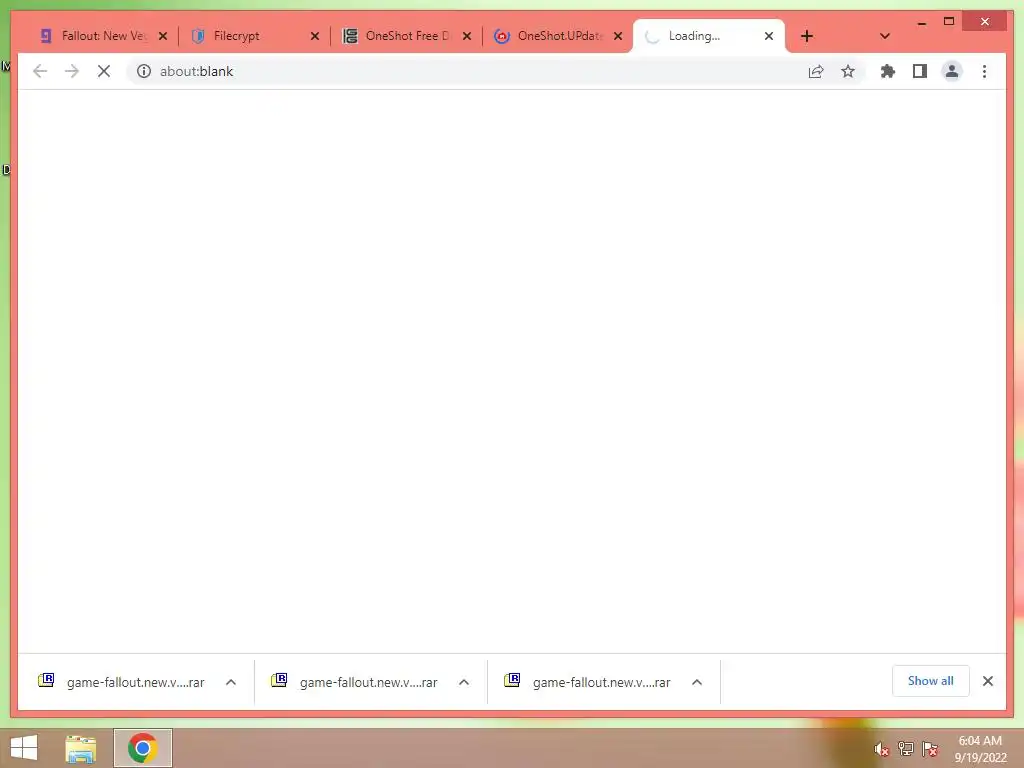Image resolution: width=1024 pixels, height=768 pixels.
Task: Switch to the OneShot.UPdate tab
Action: click(560, 36)
